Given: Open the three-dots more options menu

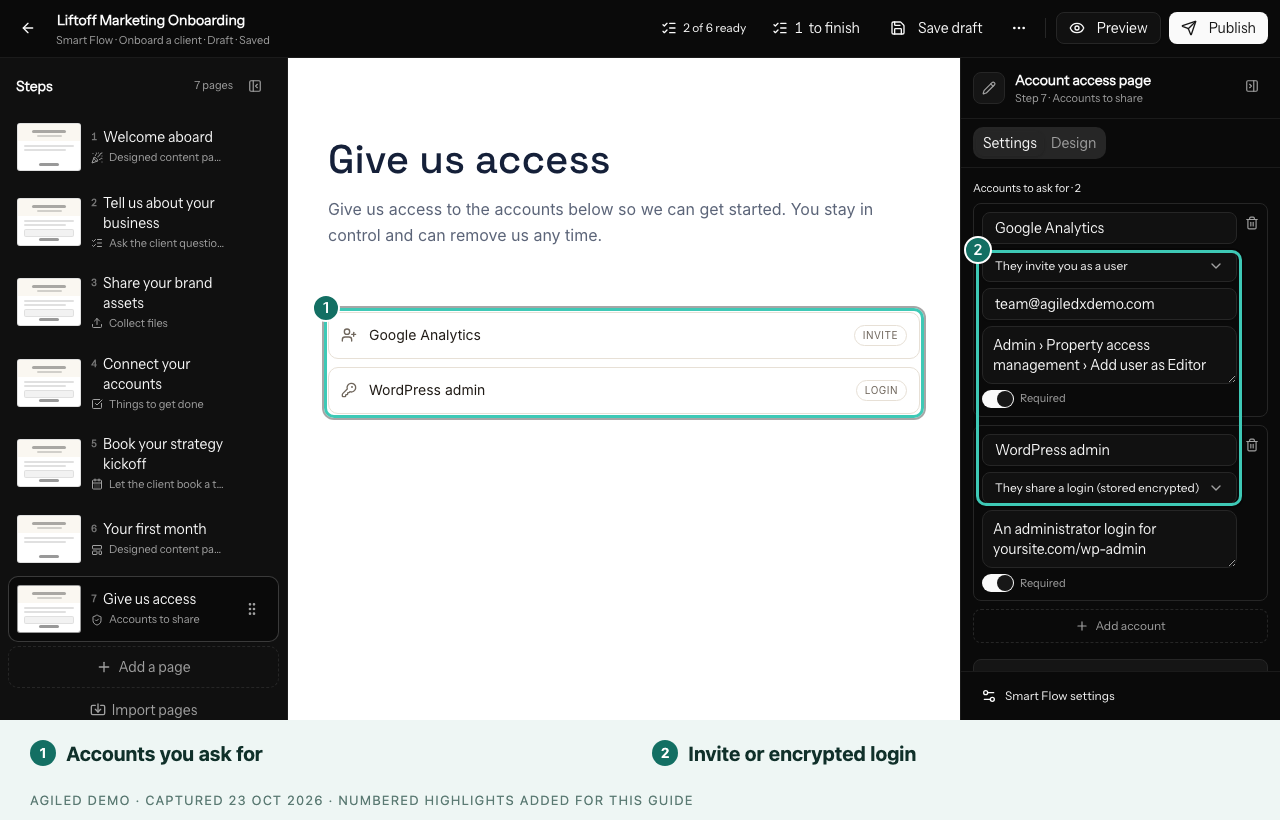Looking at the screenshot, I should tap(1019, 28).
